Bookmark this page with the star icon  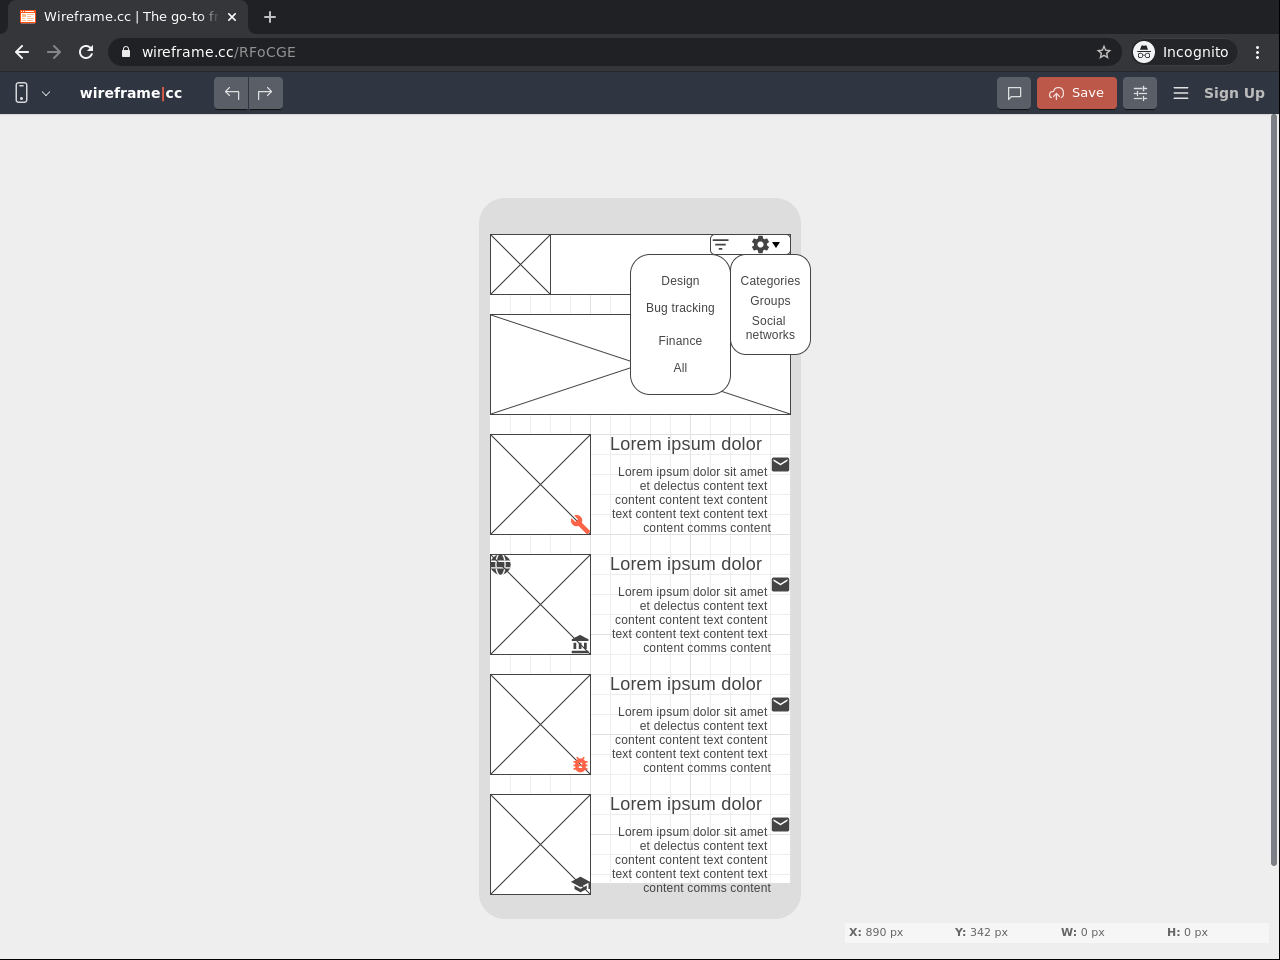point(1104,52)
